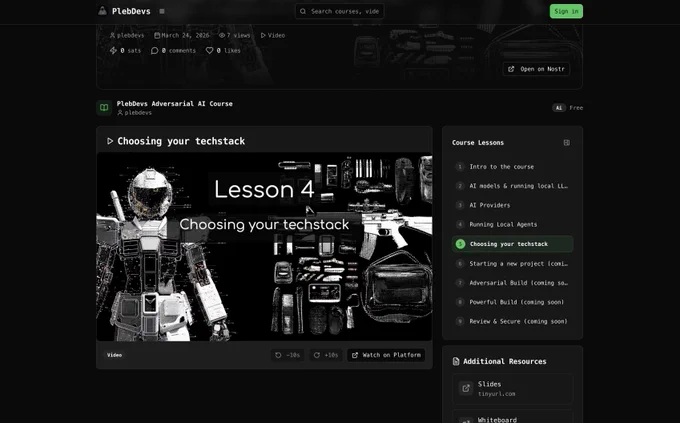Click the likes heart icon
The height and width of the screenshot is (423, 680).
coord(209,50)
